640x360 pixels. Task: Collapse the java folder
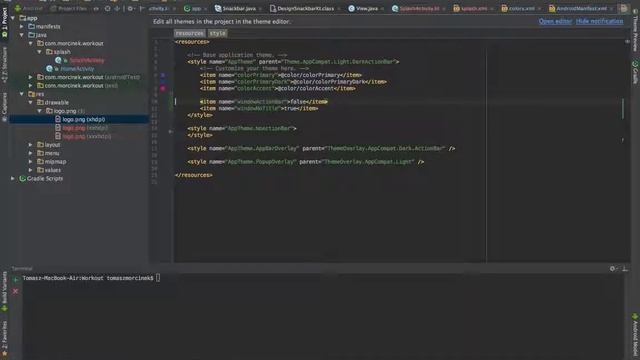(x=22, y=35)
